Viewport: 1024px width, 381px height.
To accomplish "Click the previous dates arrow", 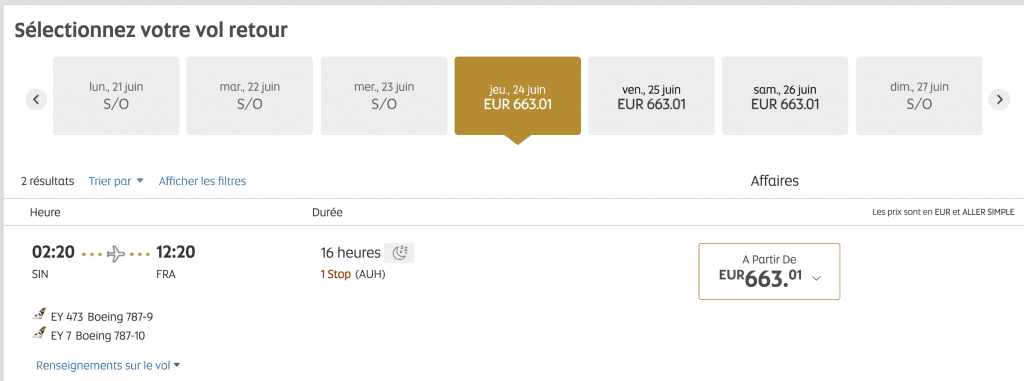I will (x=37, y=99).
